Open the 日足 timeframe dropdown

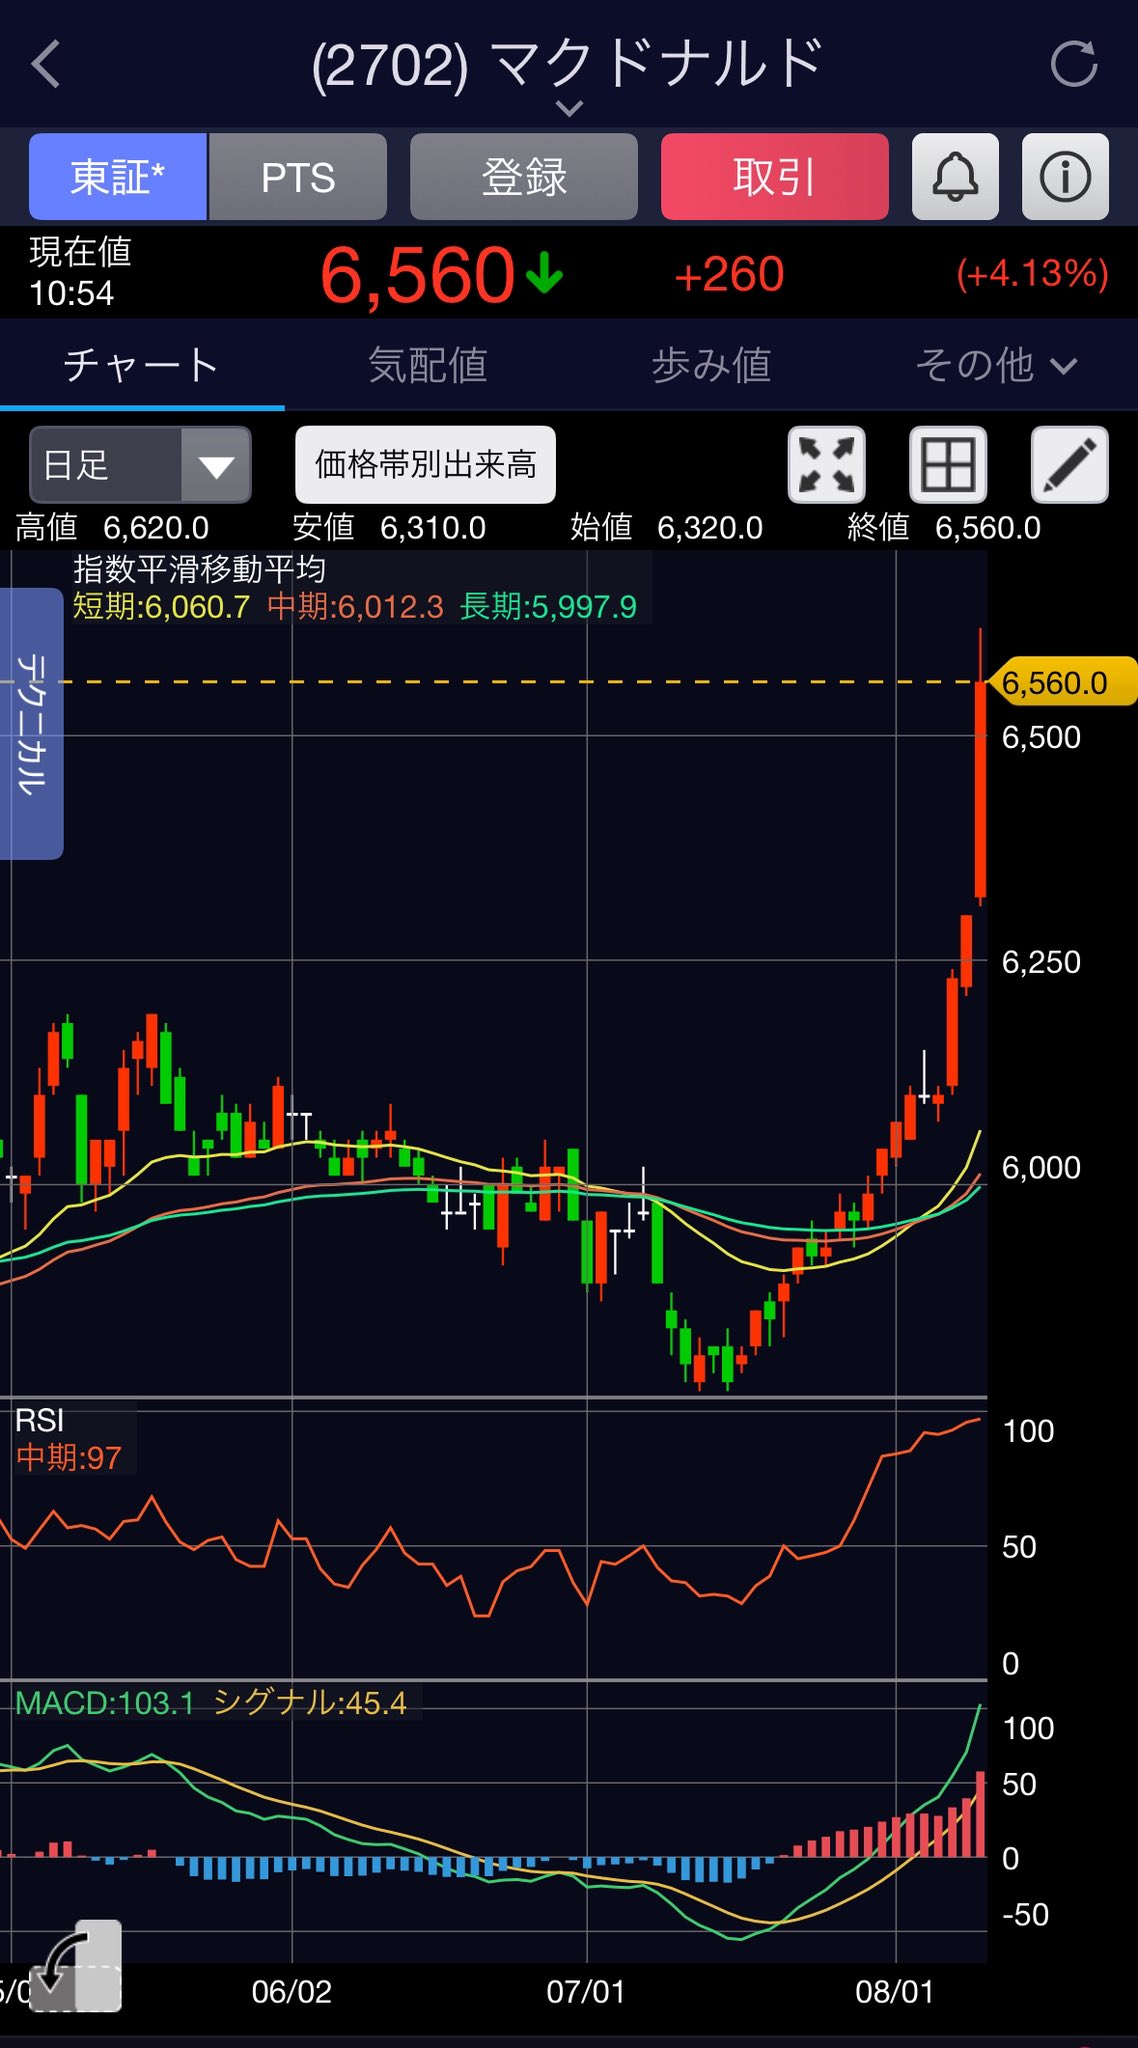(x=140, y=465)
